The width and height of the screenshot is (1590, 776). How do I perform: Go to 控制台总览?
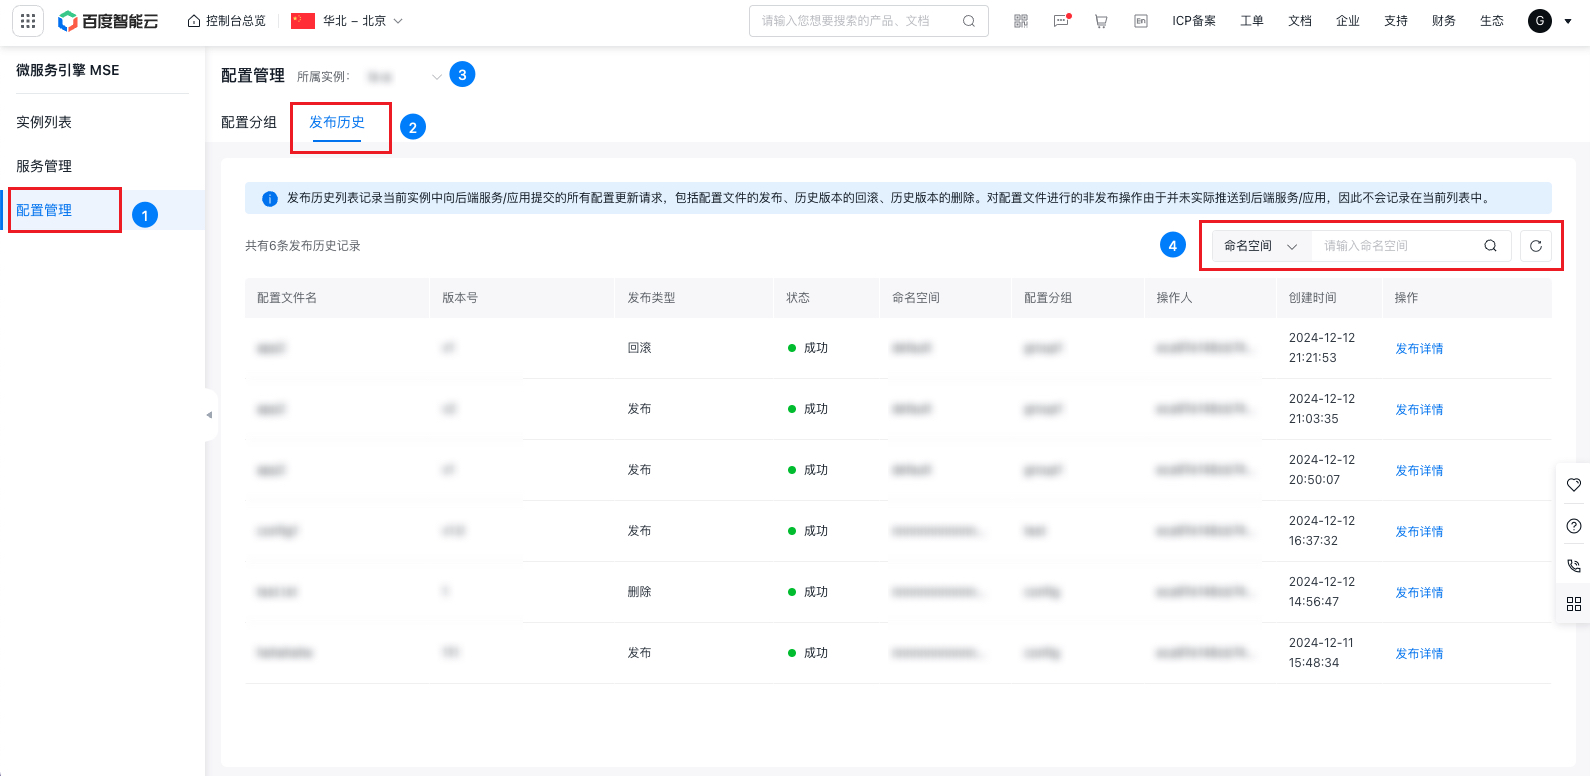coord(227,21)
